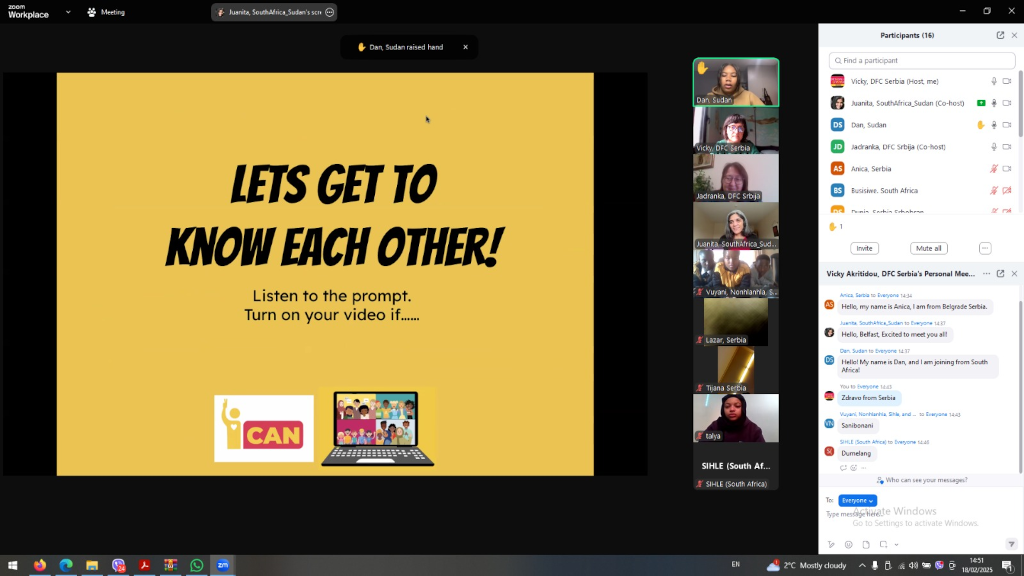Toggle microphone for Vicky, DFC Serbia

coord(993,81)
